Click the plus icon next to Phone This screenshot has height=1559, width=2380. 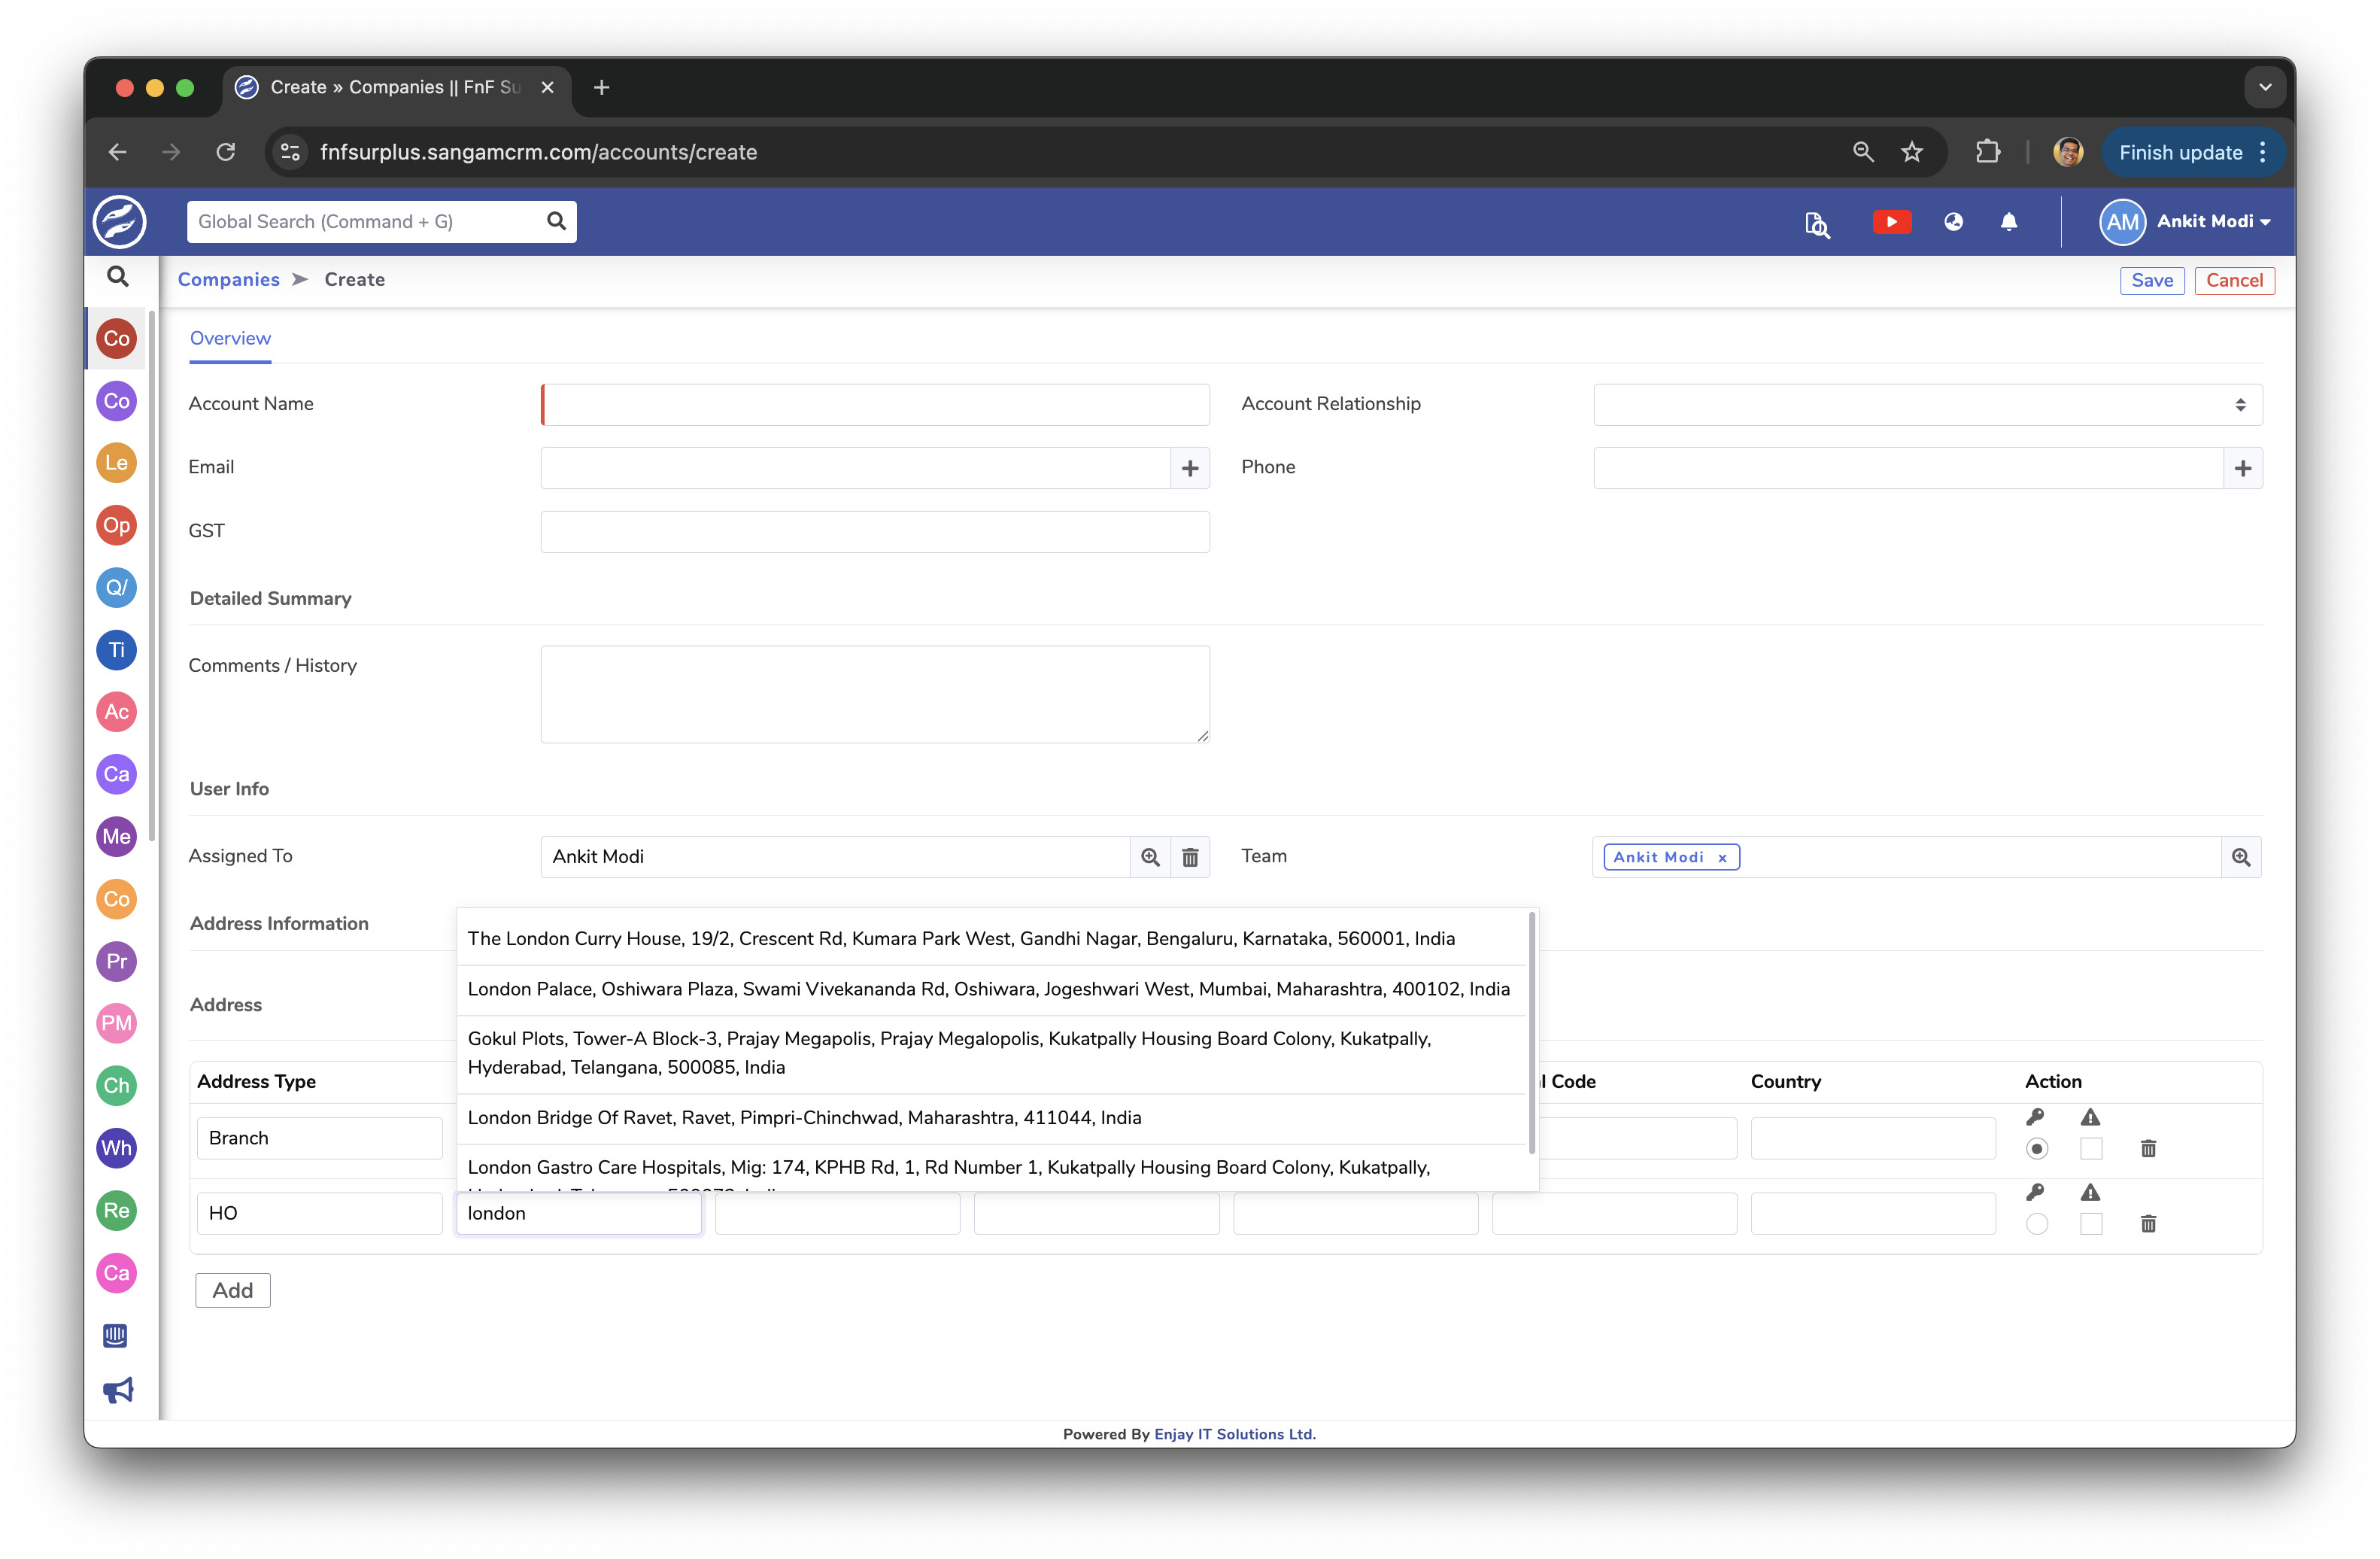pyautogui.click(x=2242, y=468)
